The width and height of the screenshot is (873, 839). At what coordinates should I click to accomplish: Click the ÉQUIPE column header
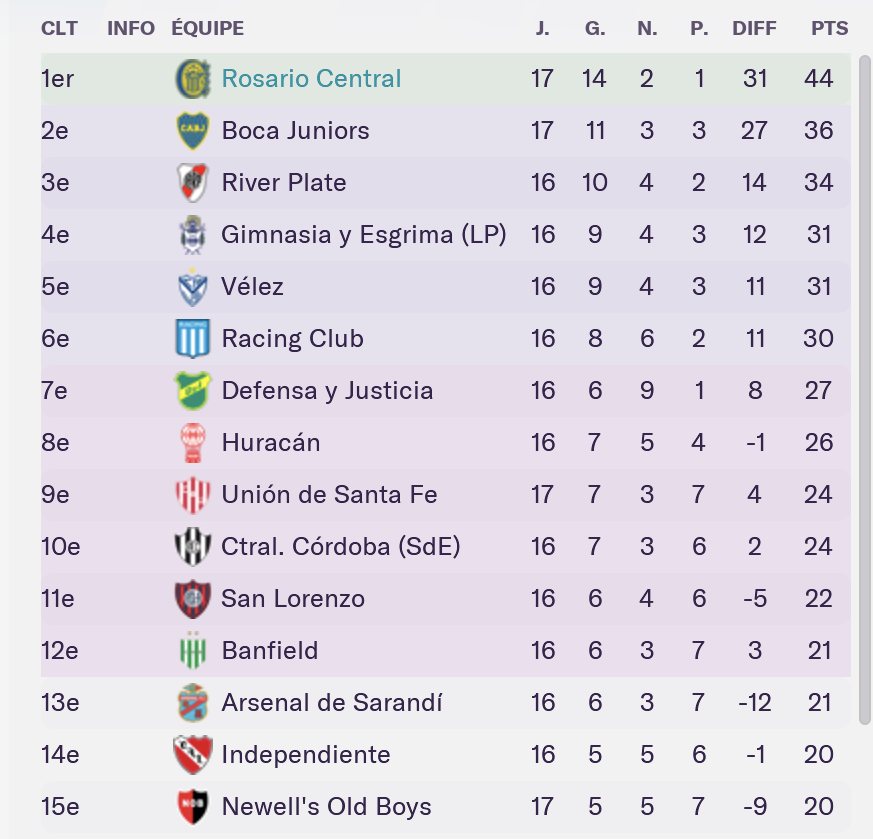[208, 28]
